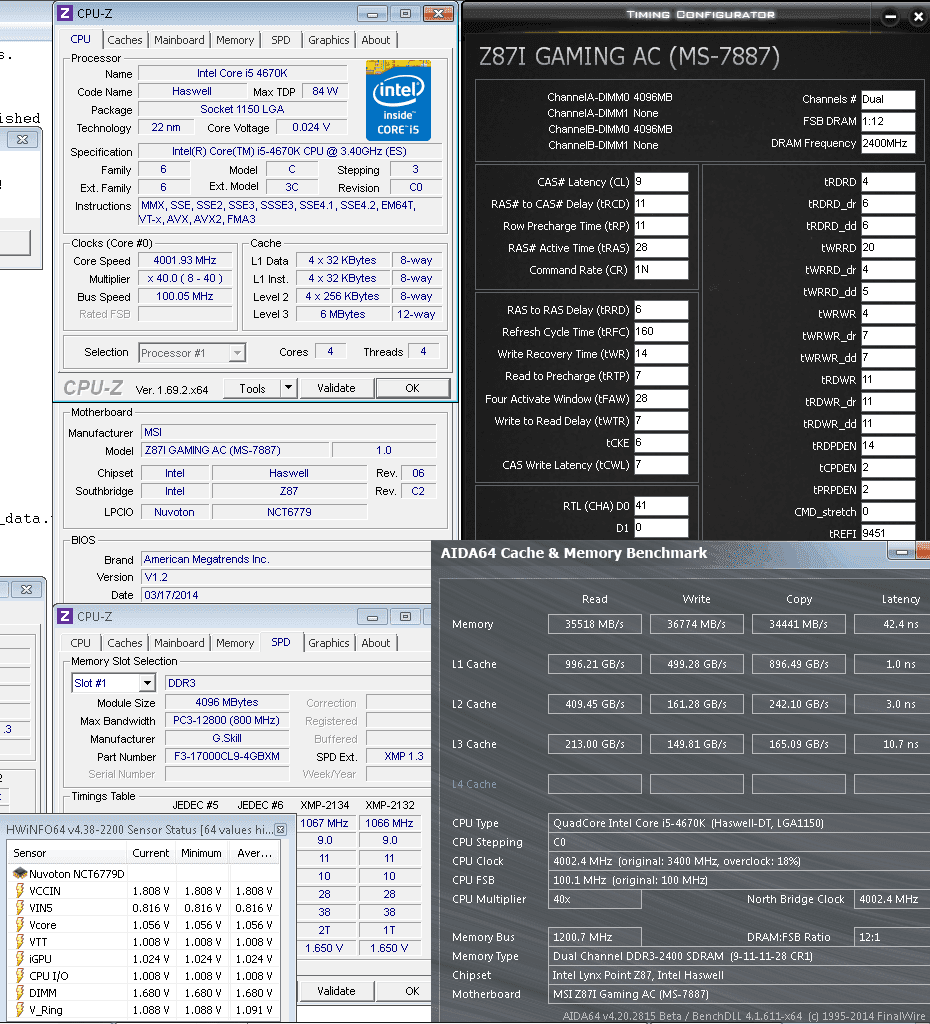Click the VCCIN sensor lightning icon
The width and height of the screenshot is (930, 1024).
click(x=20, y=890)
